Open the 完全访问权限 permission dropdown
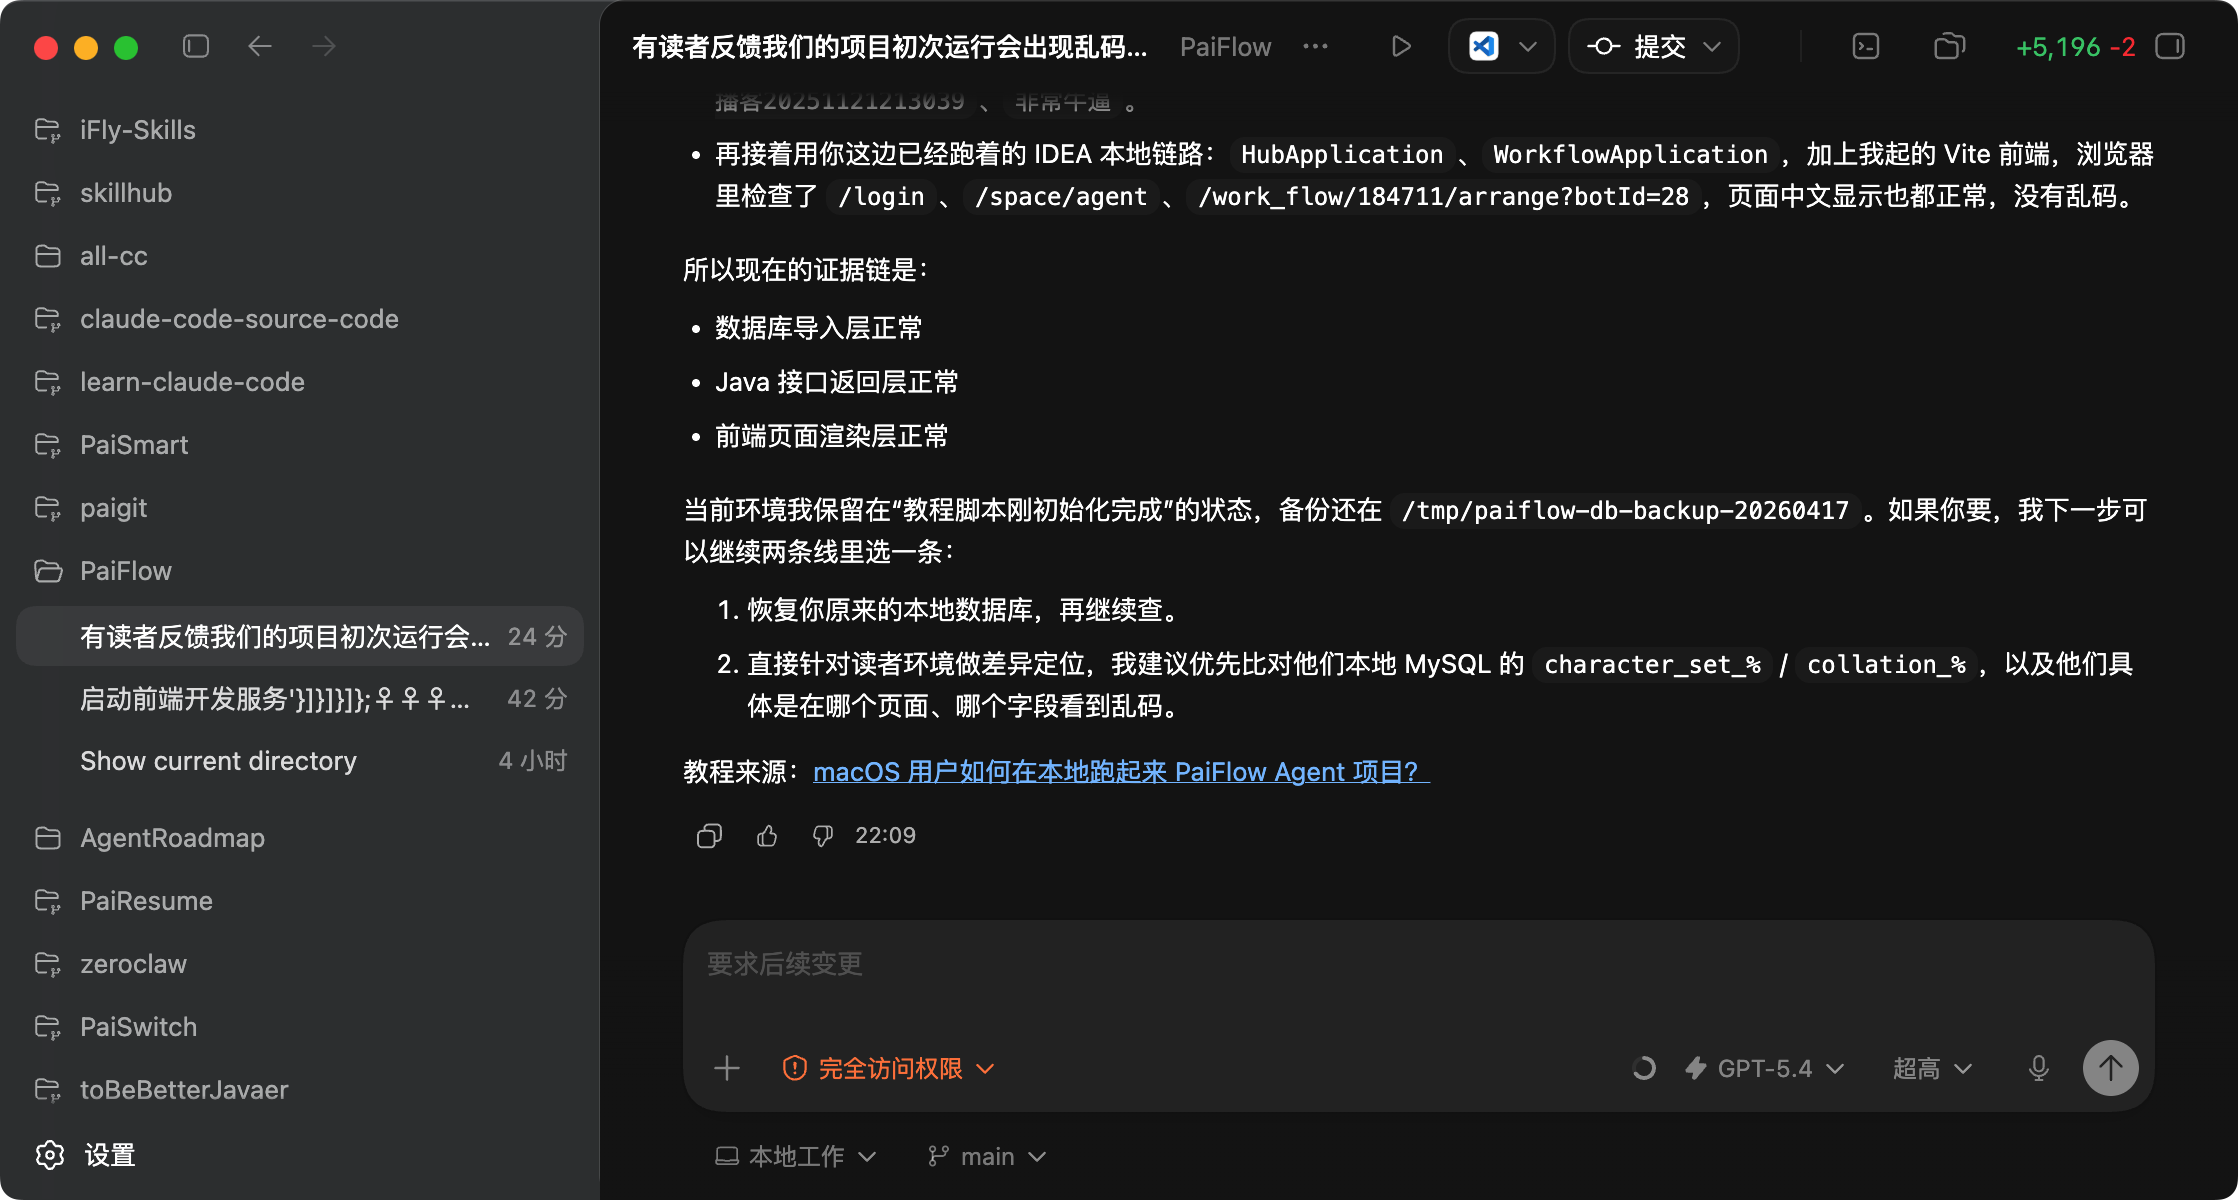The image size is (2238, 1200). point(888,1068)
